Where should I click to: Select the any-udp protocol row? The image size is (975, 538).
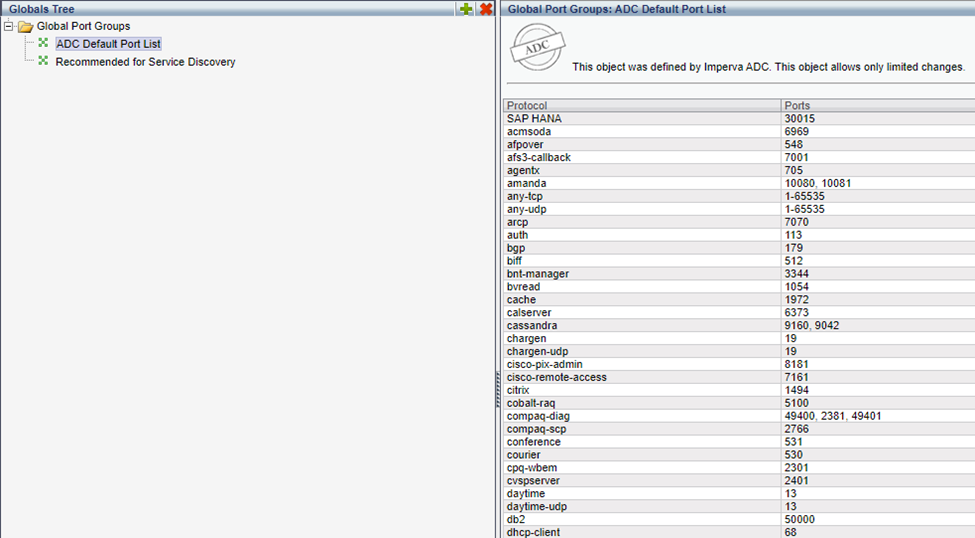pos(739,209)
